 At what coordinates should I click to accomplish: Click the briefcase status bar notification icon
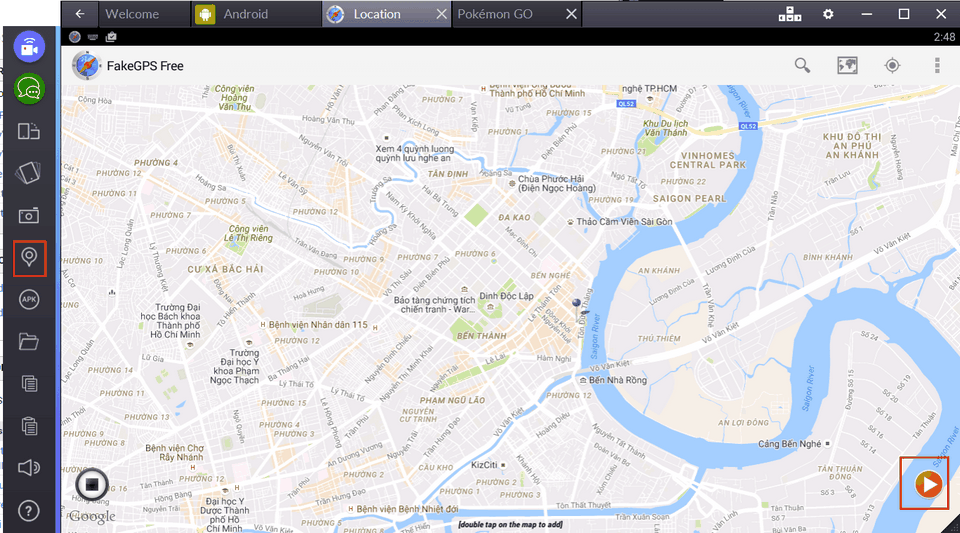tap(111, 37)
